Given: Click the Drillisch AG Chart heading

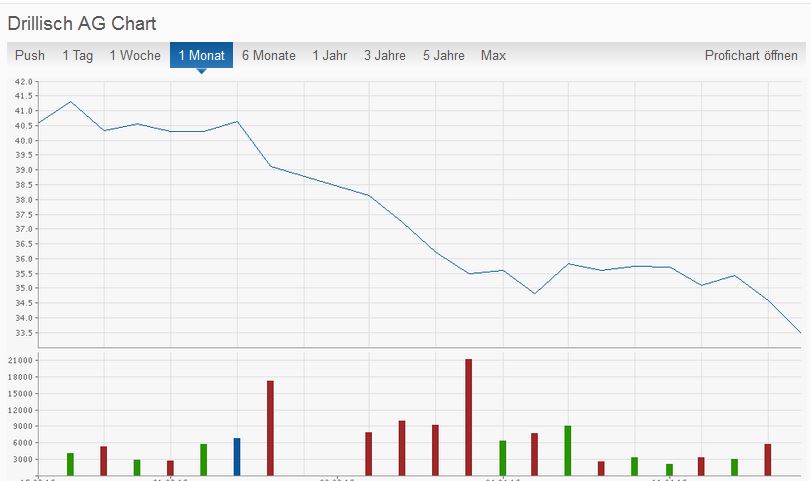Looking at the screenshot, I should click(x=82, y=24).
